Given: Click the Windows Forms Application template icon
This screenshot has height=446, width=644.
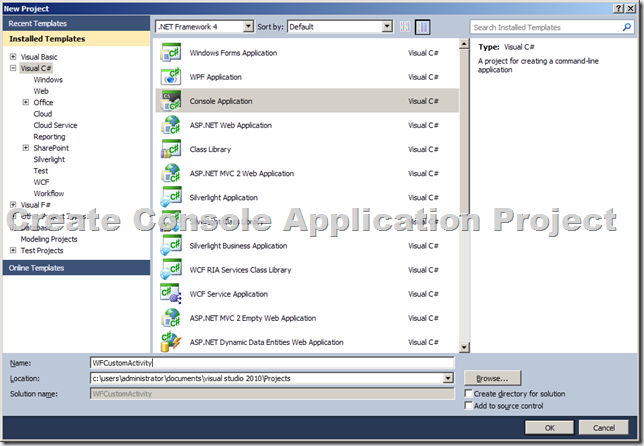Looking at the screenshot, I should point(171,53).
